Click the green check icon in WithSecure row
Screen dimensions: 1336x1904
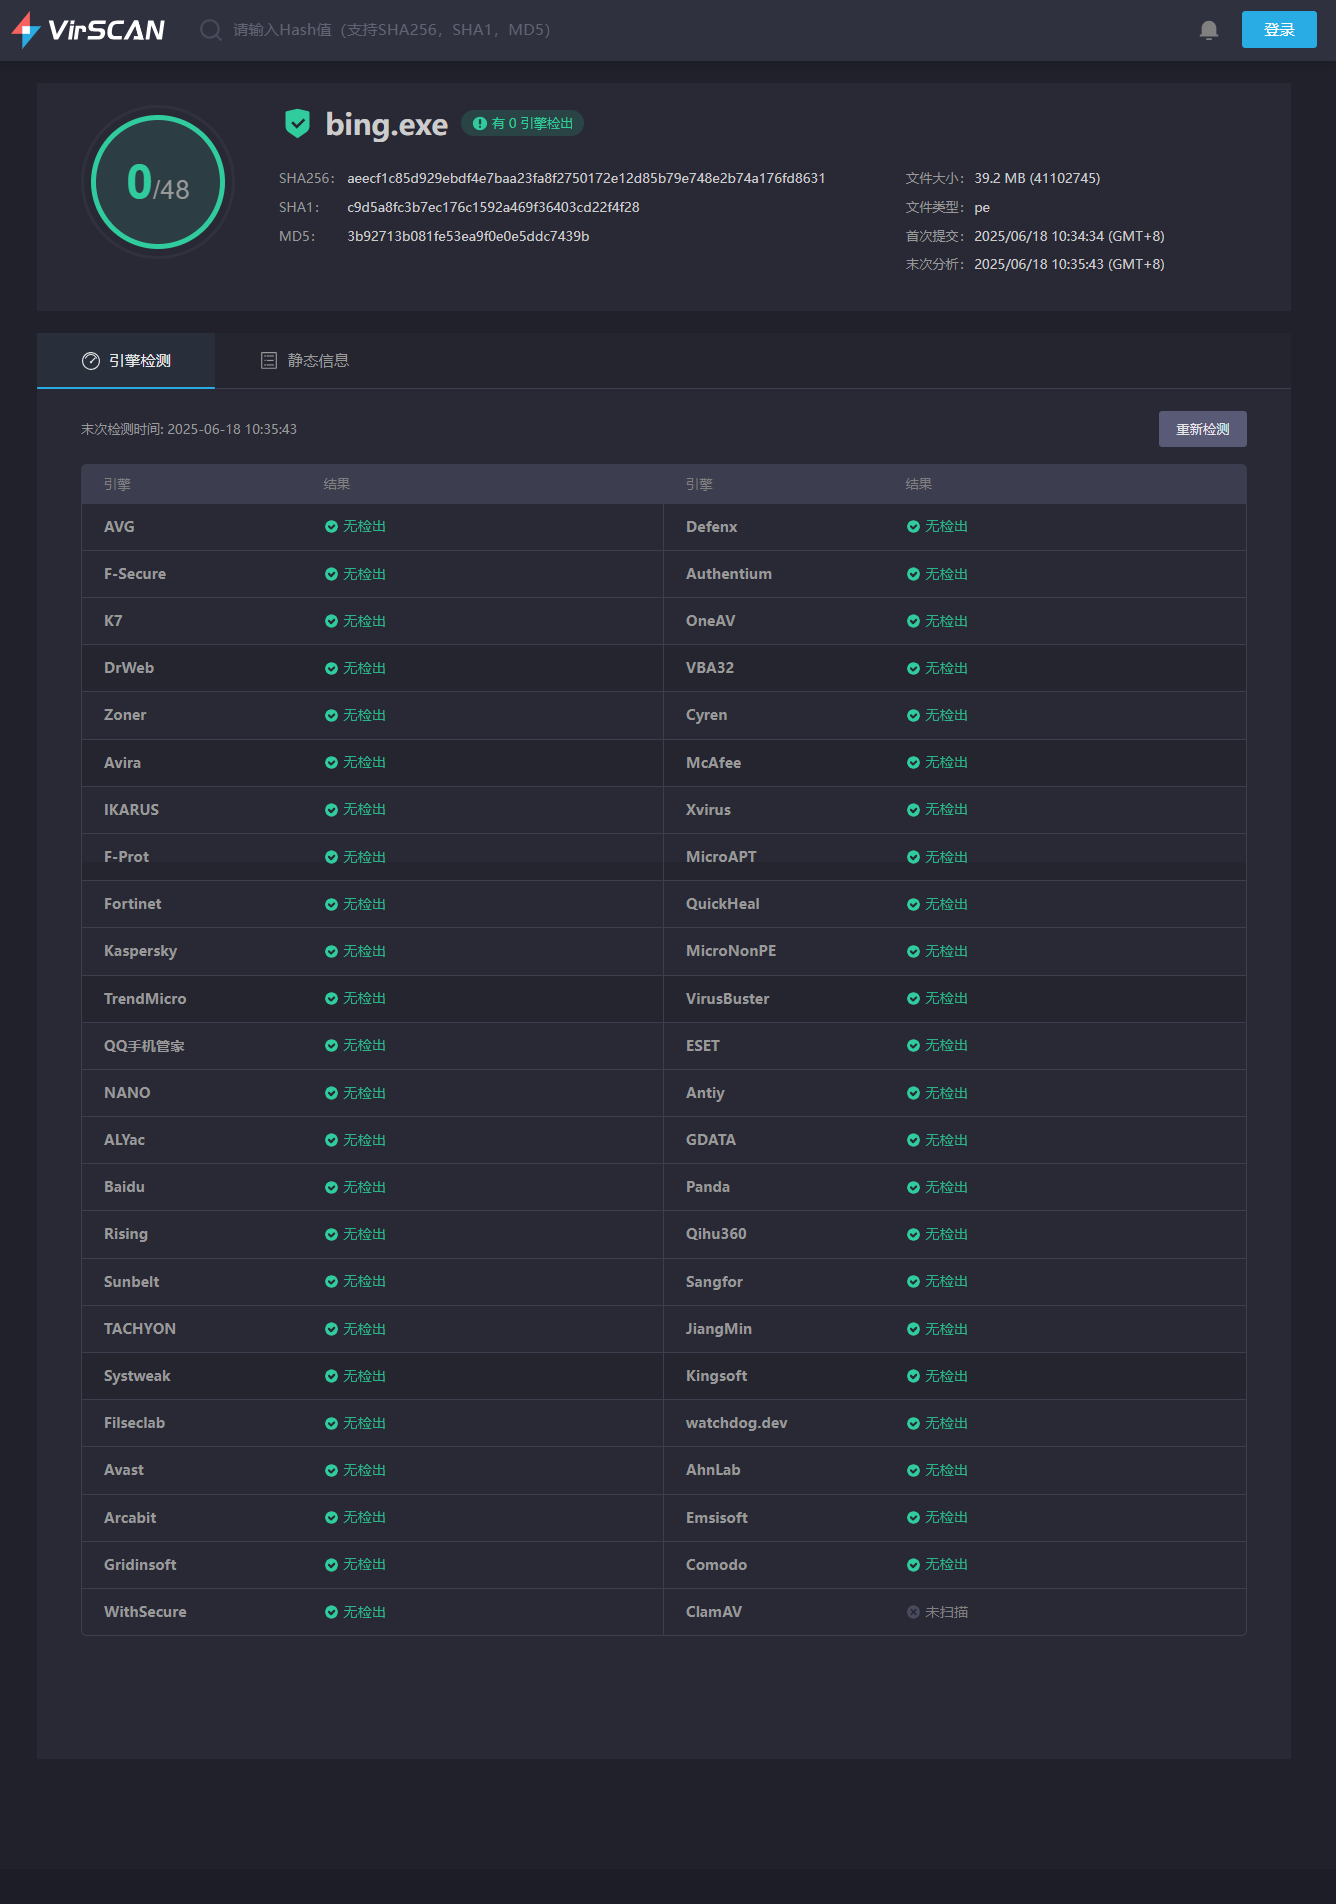pyautogui.click(x=331, y=1612)
